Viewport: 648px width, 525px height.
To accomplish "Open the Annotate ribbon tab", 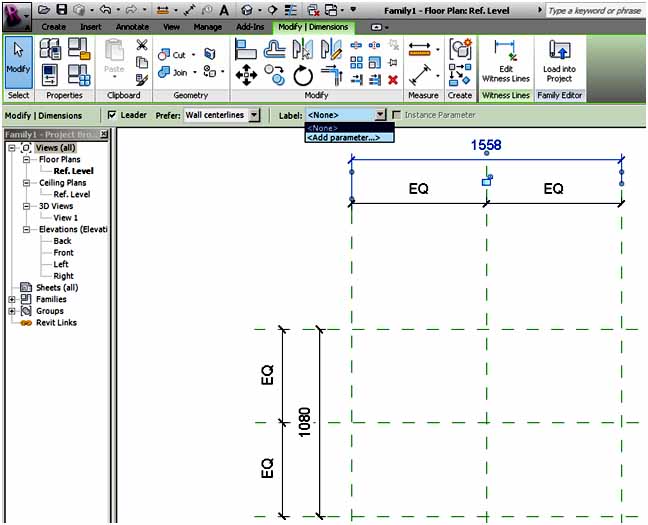I will [132, 27].
